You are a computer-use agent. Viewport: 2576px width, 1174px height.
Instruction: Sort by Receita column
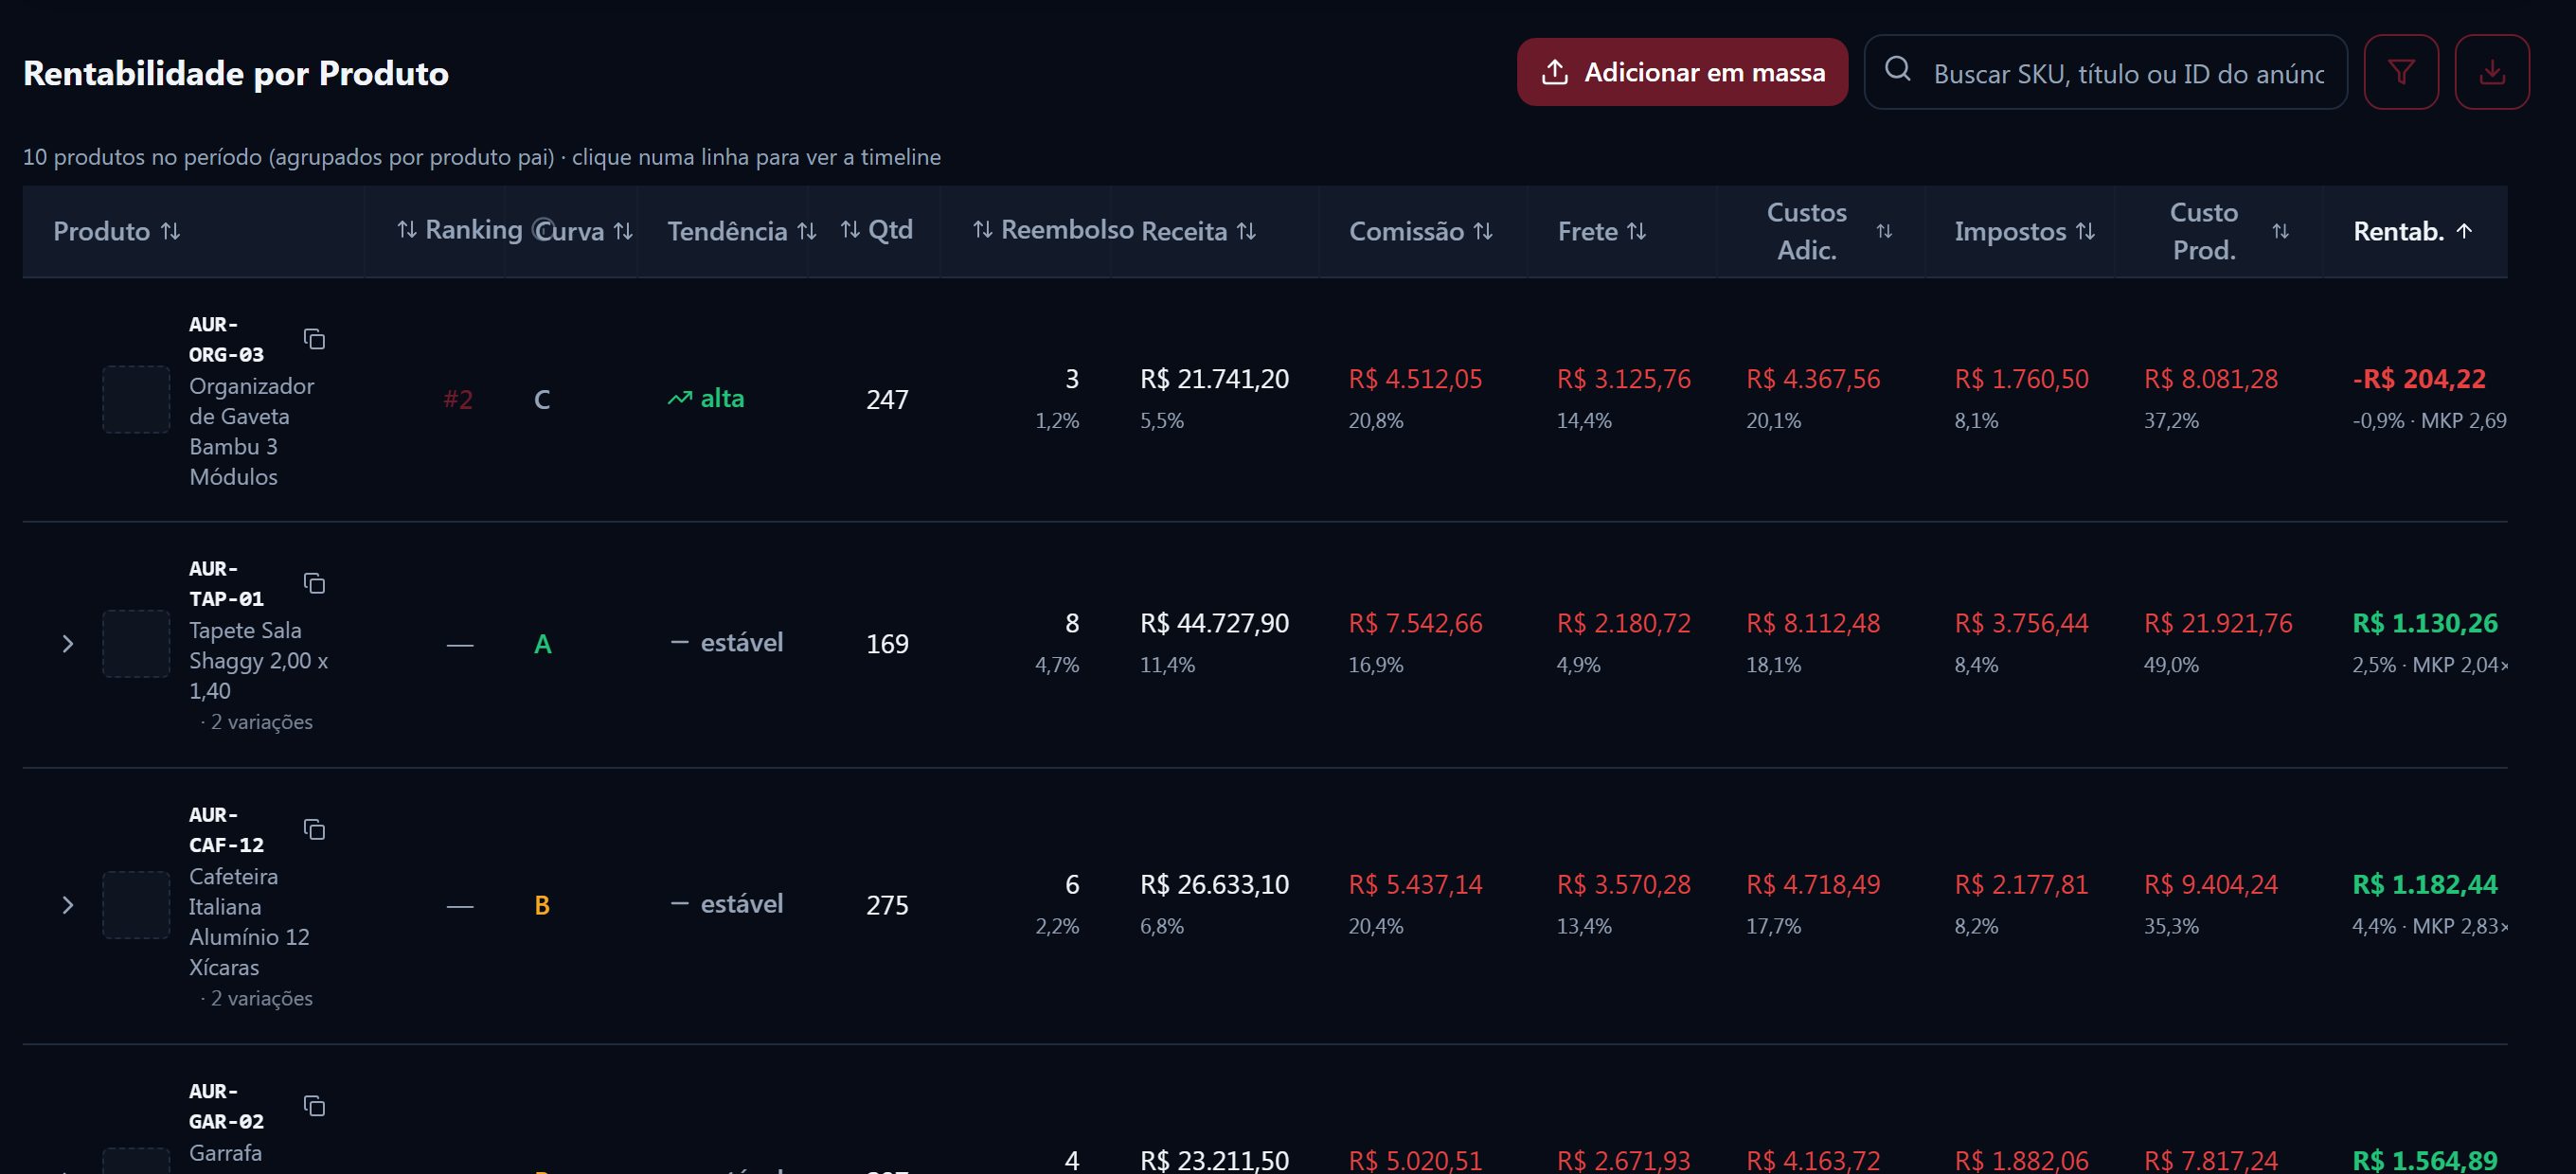(x=1198, y=231)
